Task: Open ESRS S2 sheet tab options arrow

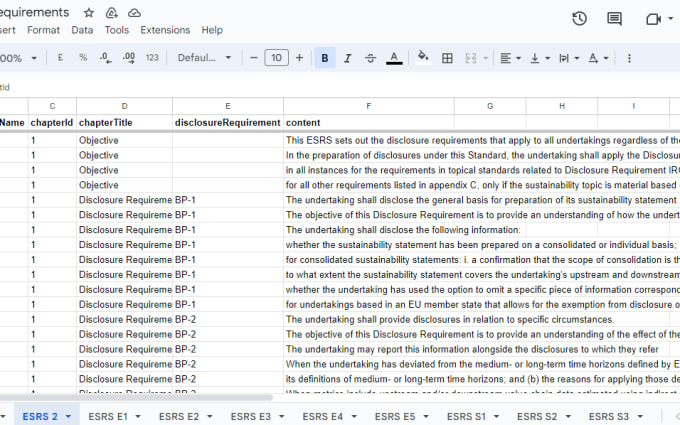Action: (568, 416)
